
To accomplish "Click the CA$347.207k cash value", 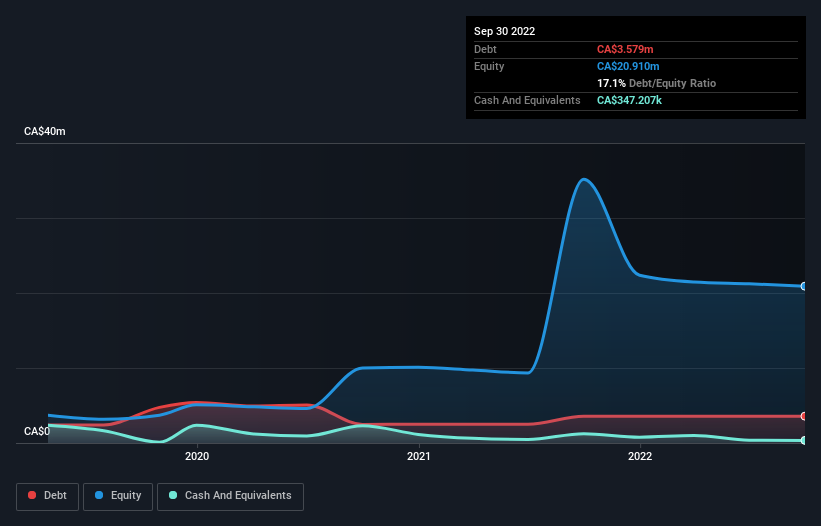I will [x=629, y=100].
